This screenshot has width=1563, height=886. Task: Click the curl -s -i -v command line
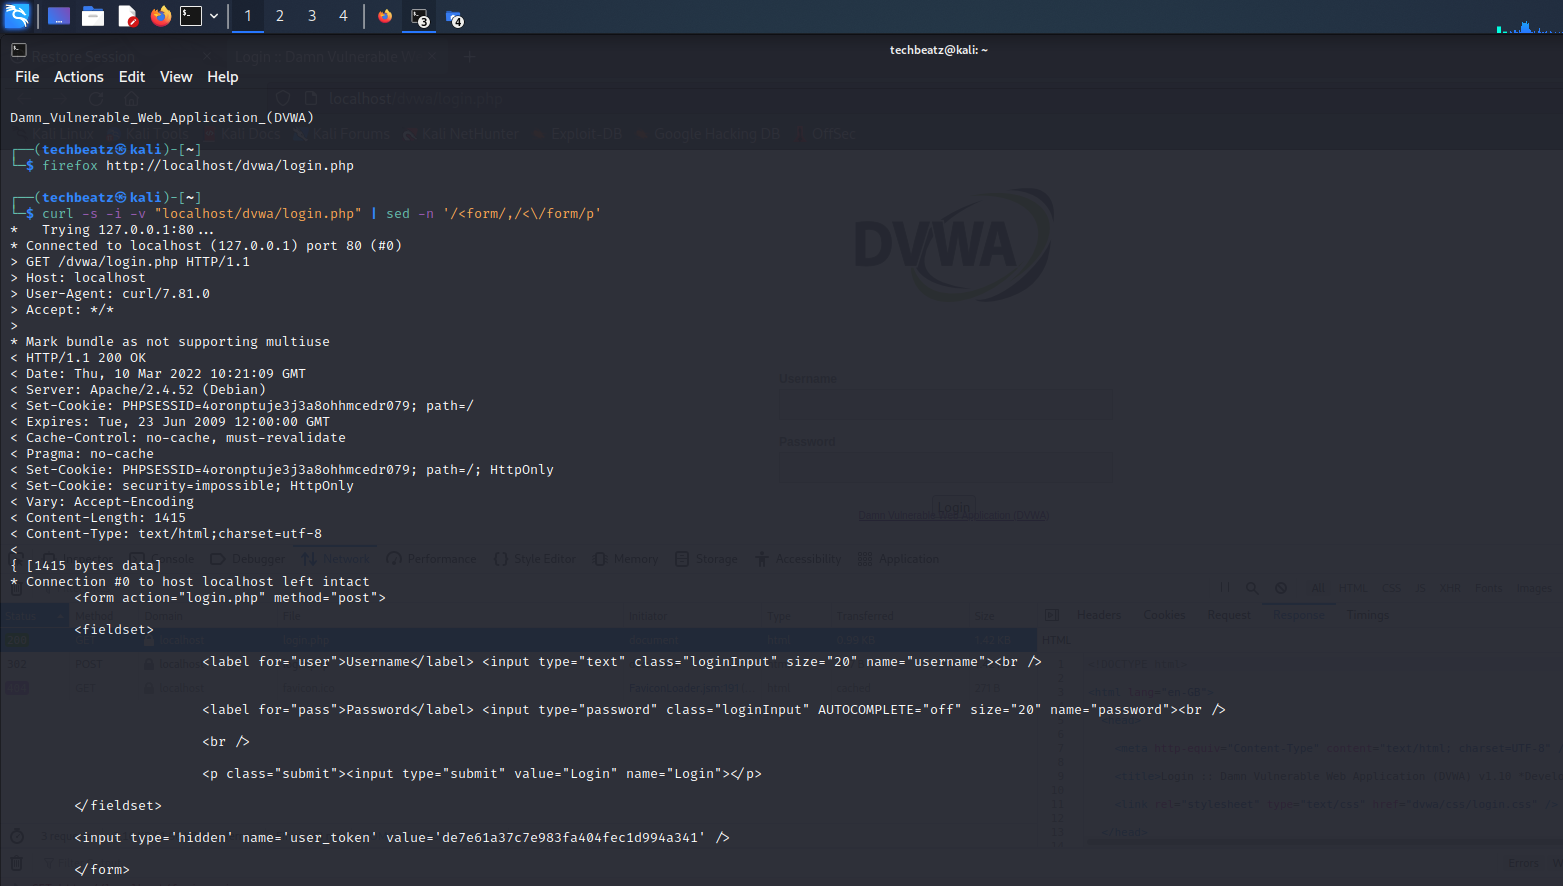(322, 214)
